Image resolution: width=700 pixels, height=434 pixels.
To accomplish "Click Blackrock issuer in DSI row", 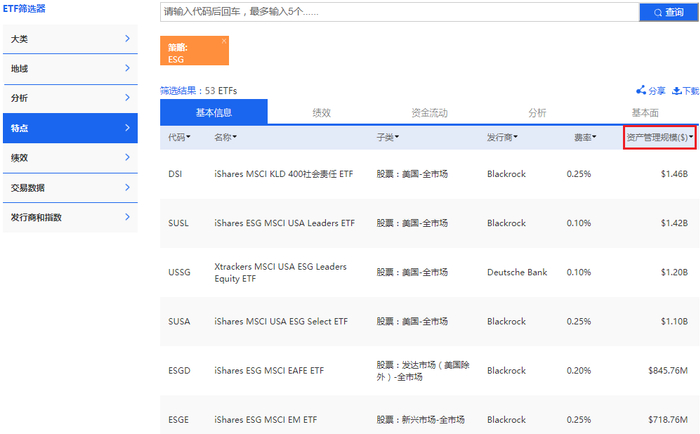I will pyautogui.click(x=506, y=174).
